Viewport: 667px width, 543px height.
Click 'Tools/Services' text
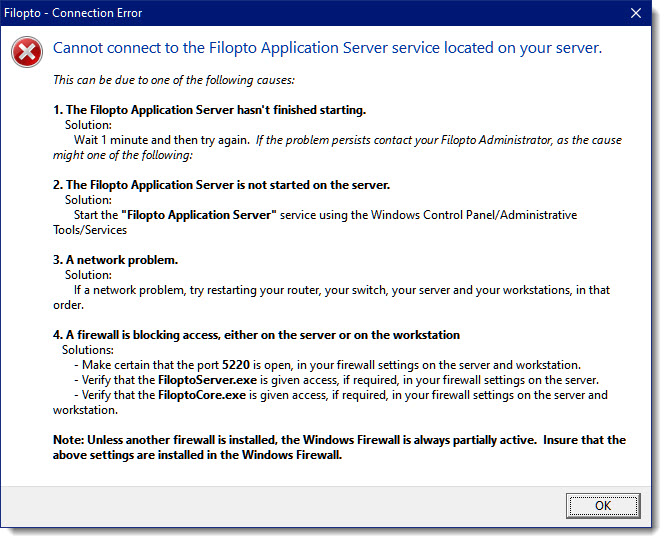coord(90,230)
